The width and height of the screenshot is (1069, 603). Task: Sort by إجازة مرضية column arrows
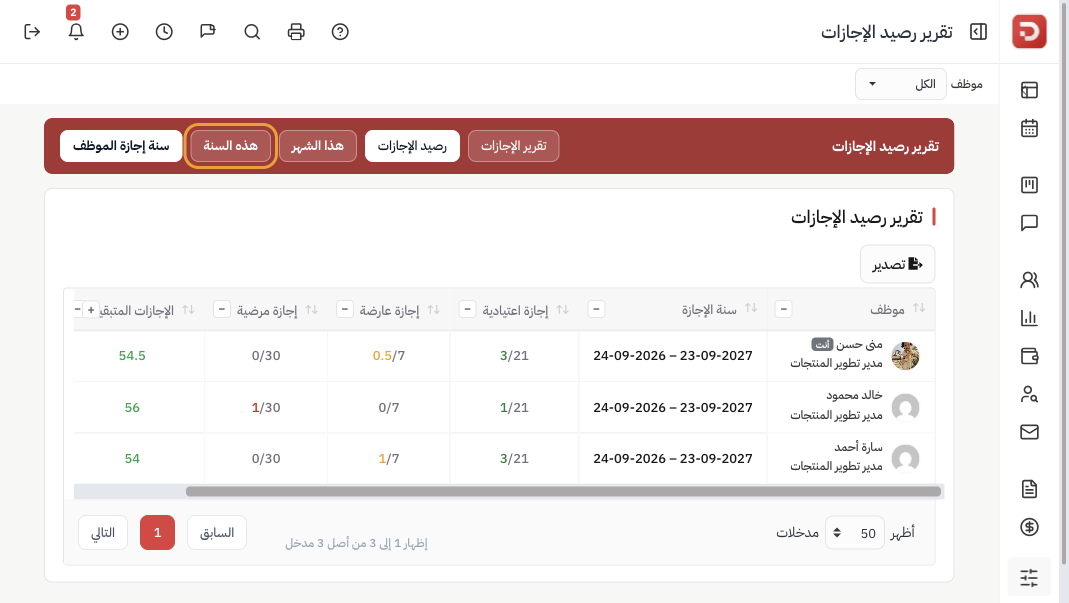click(312, 310)
